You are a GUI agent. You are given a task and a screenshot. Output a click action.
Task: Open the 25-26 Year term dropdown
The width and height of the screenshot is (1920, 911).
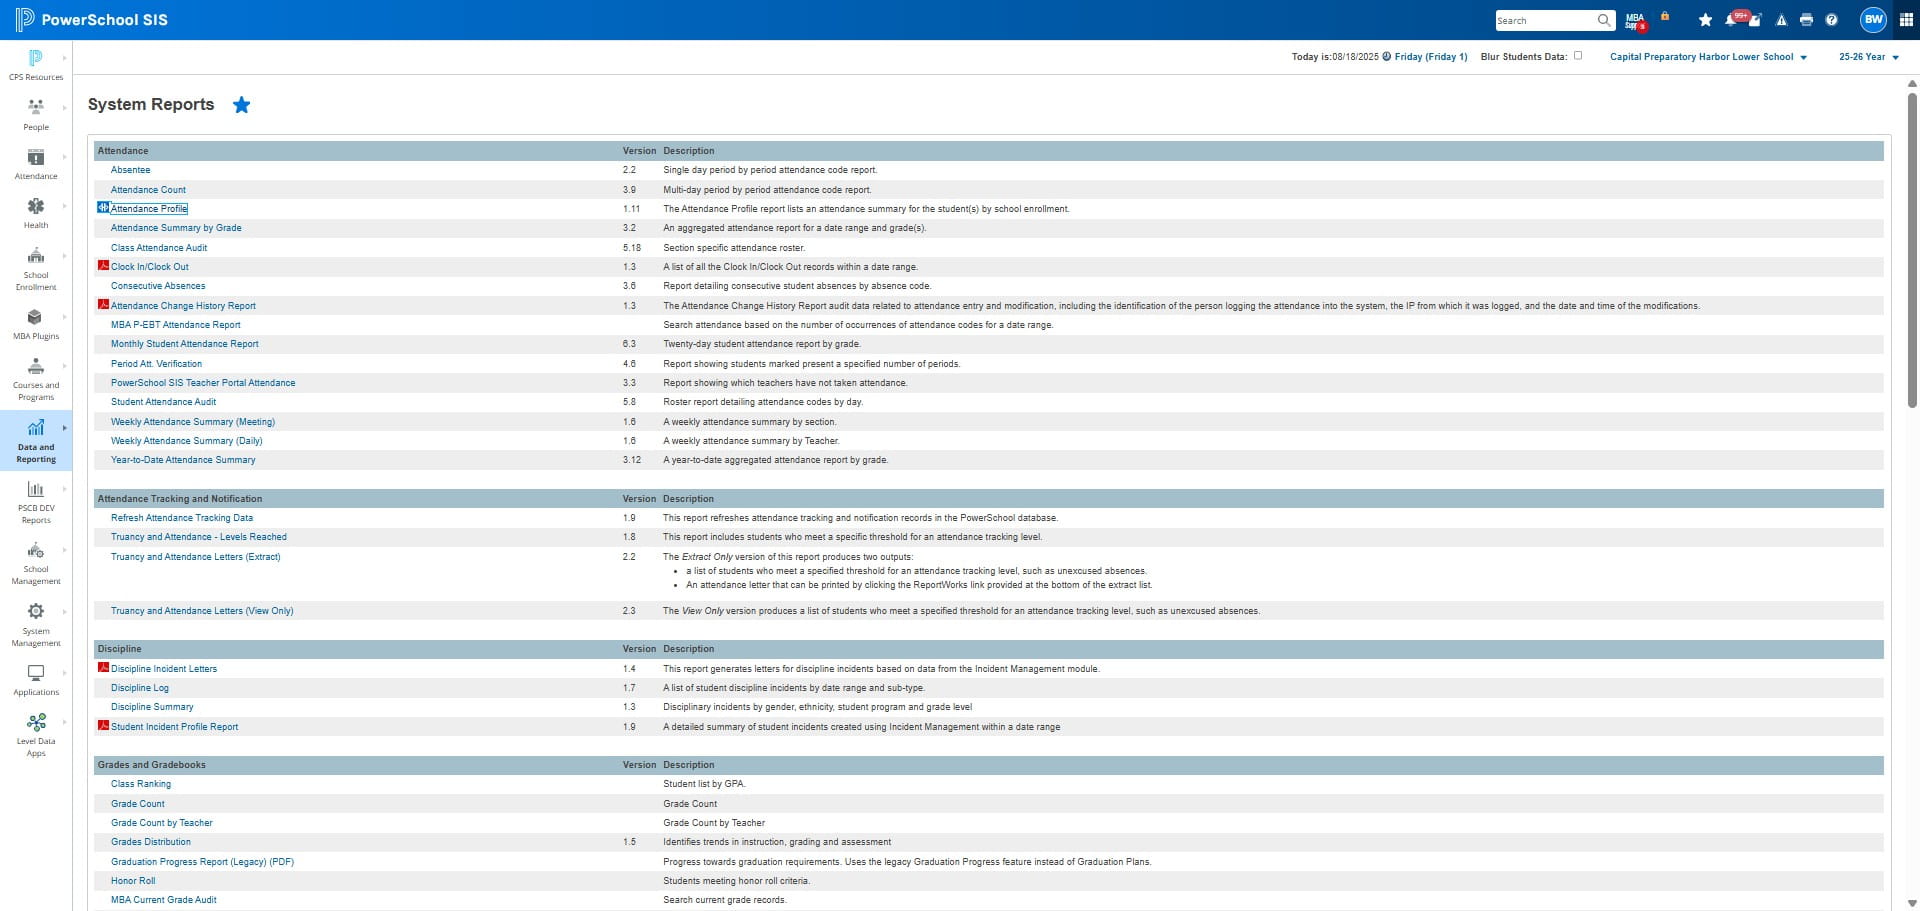coord(1868,57)
